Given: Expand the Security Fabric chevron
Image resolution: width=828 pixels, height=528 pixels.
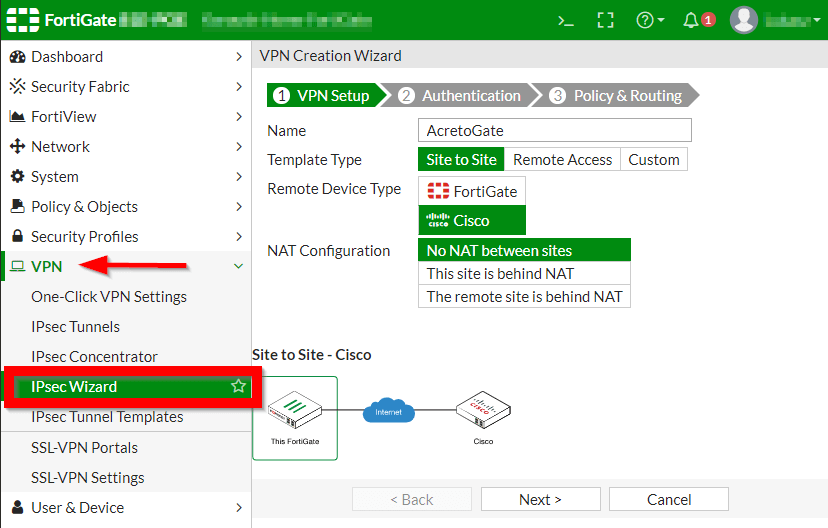Looking at the screenshot, I should pos(239,87).
